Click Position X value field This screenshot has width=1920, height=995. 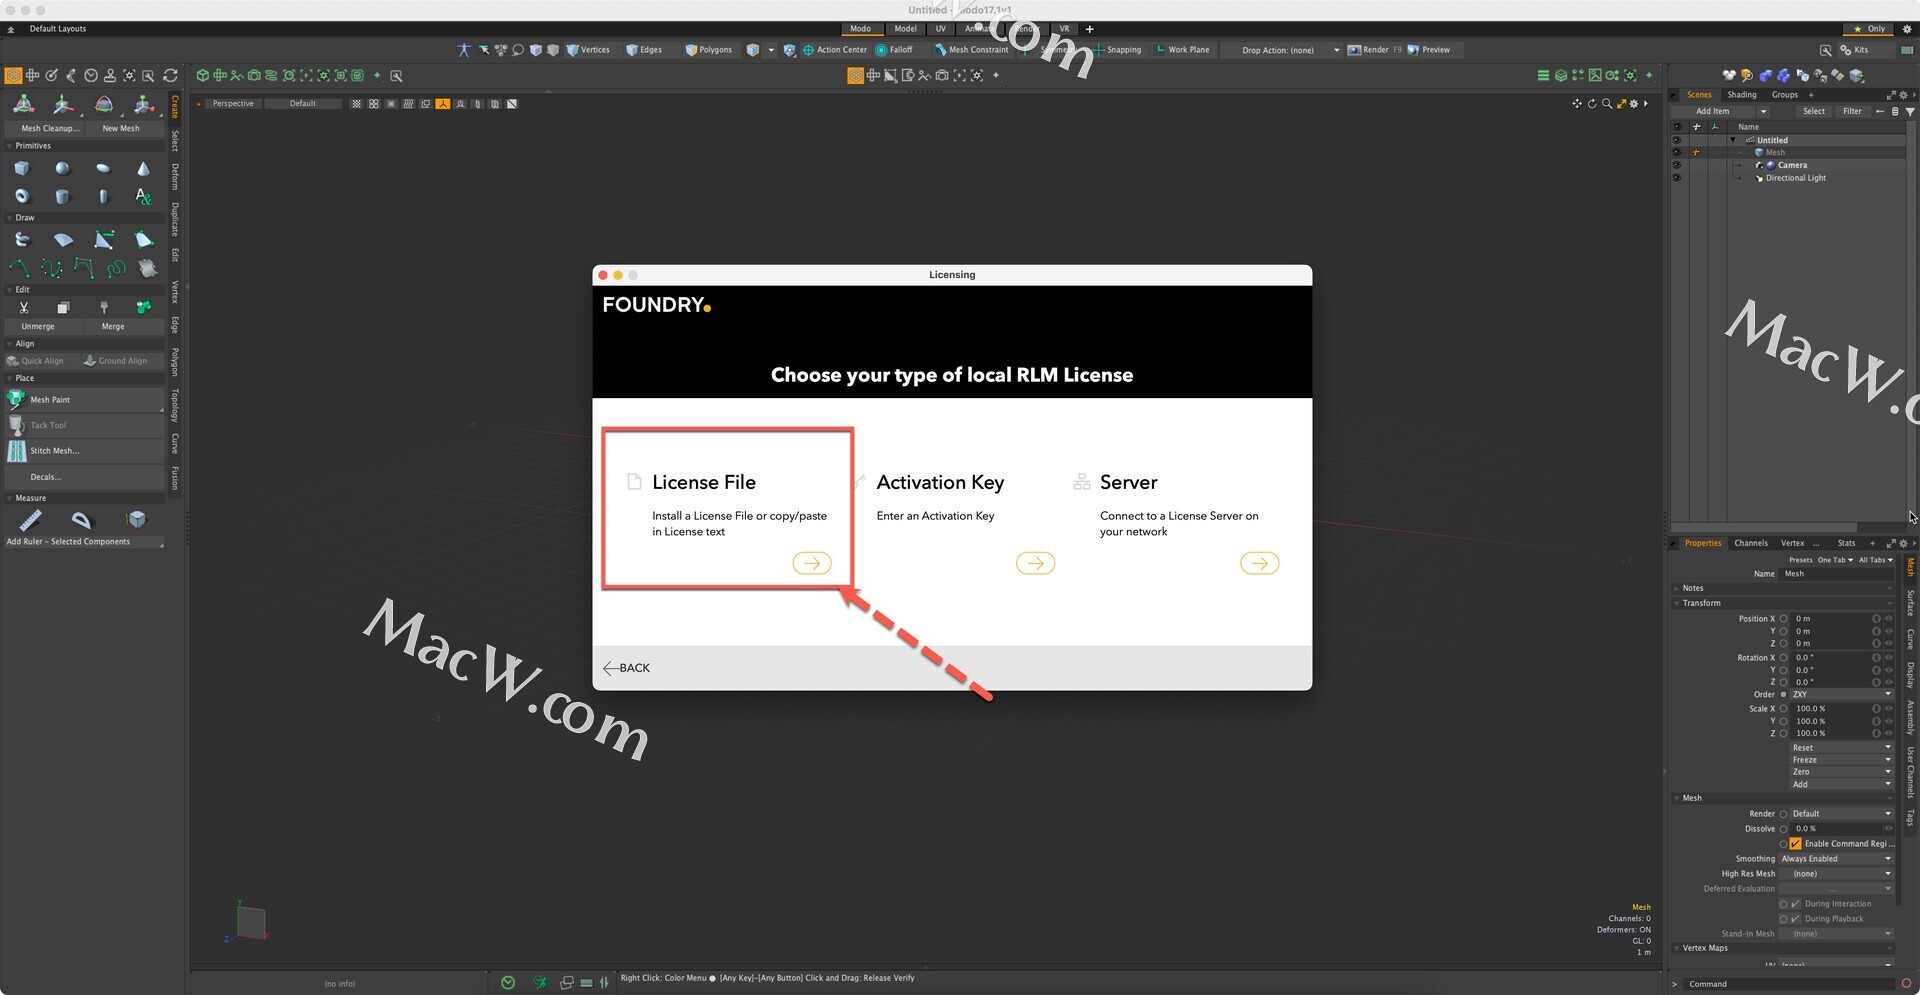click(x=1831, y=619)
